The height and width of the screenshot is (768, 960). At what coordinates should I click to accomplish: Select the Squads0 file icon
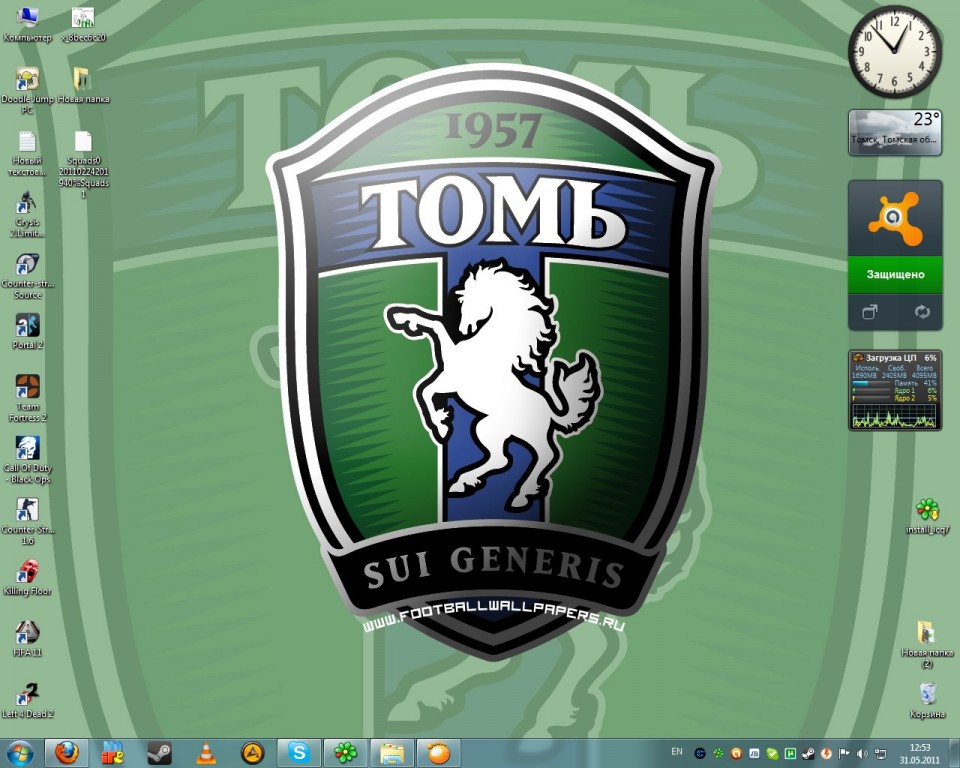[83, 164]
